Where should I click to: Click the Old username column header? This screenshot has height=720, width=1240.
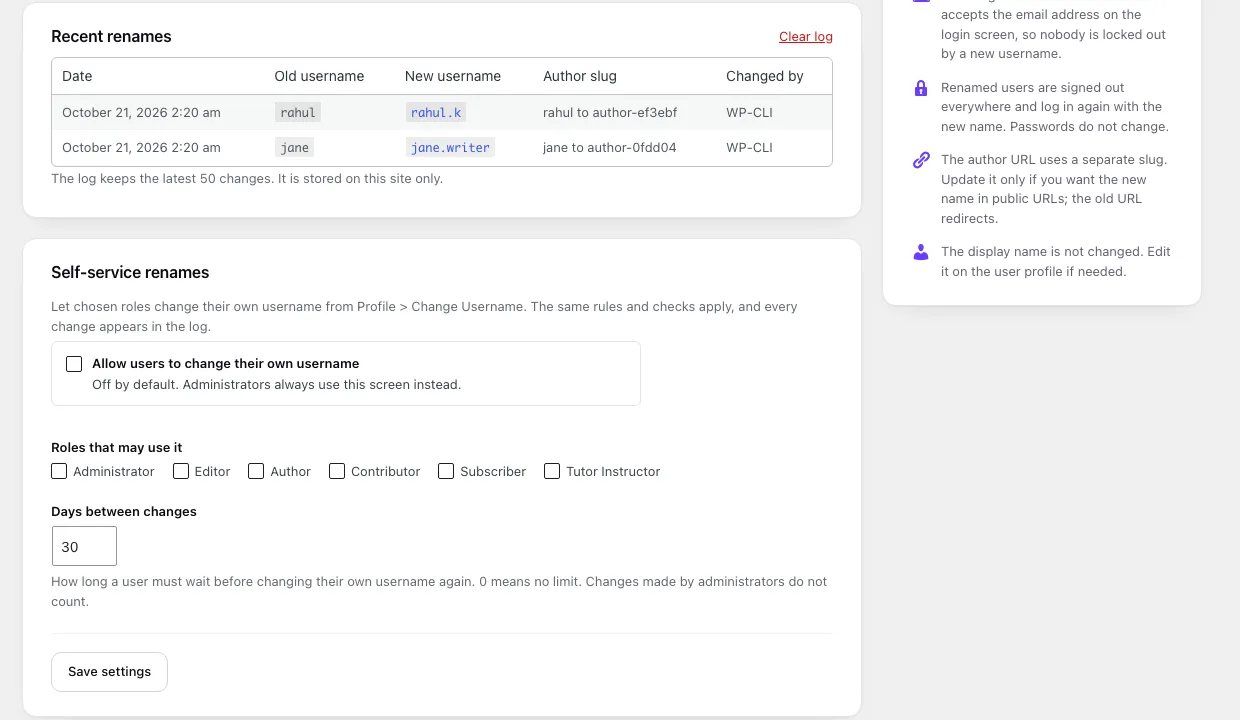(x=319, y=76)
